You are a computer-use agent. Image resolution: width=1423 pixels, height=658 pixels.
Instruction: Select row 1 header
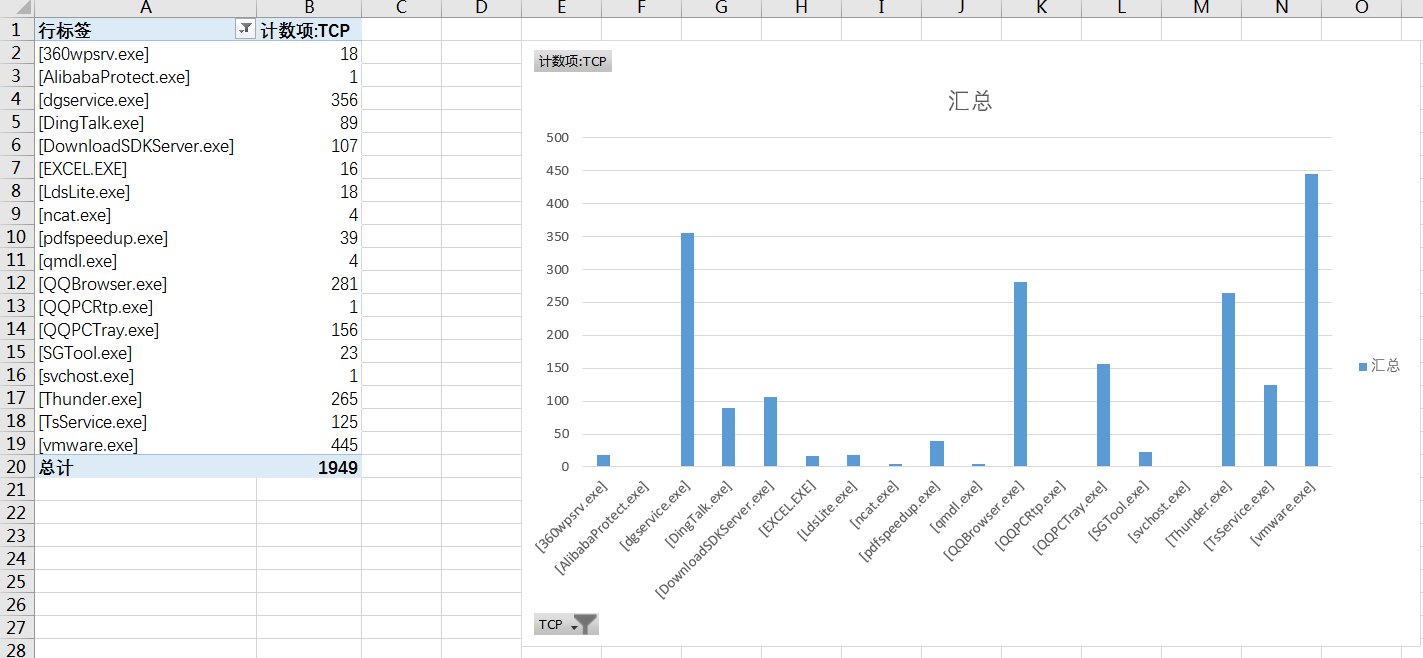17,30
